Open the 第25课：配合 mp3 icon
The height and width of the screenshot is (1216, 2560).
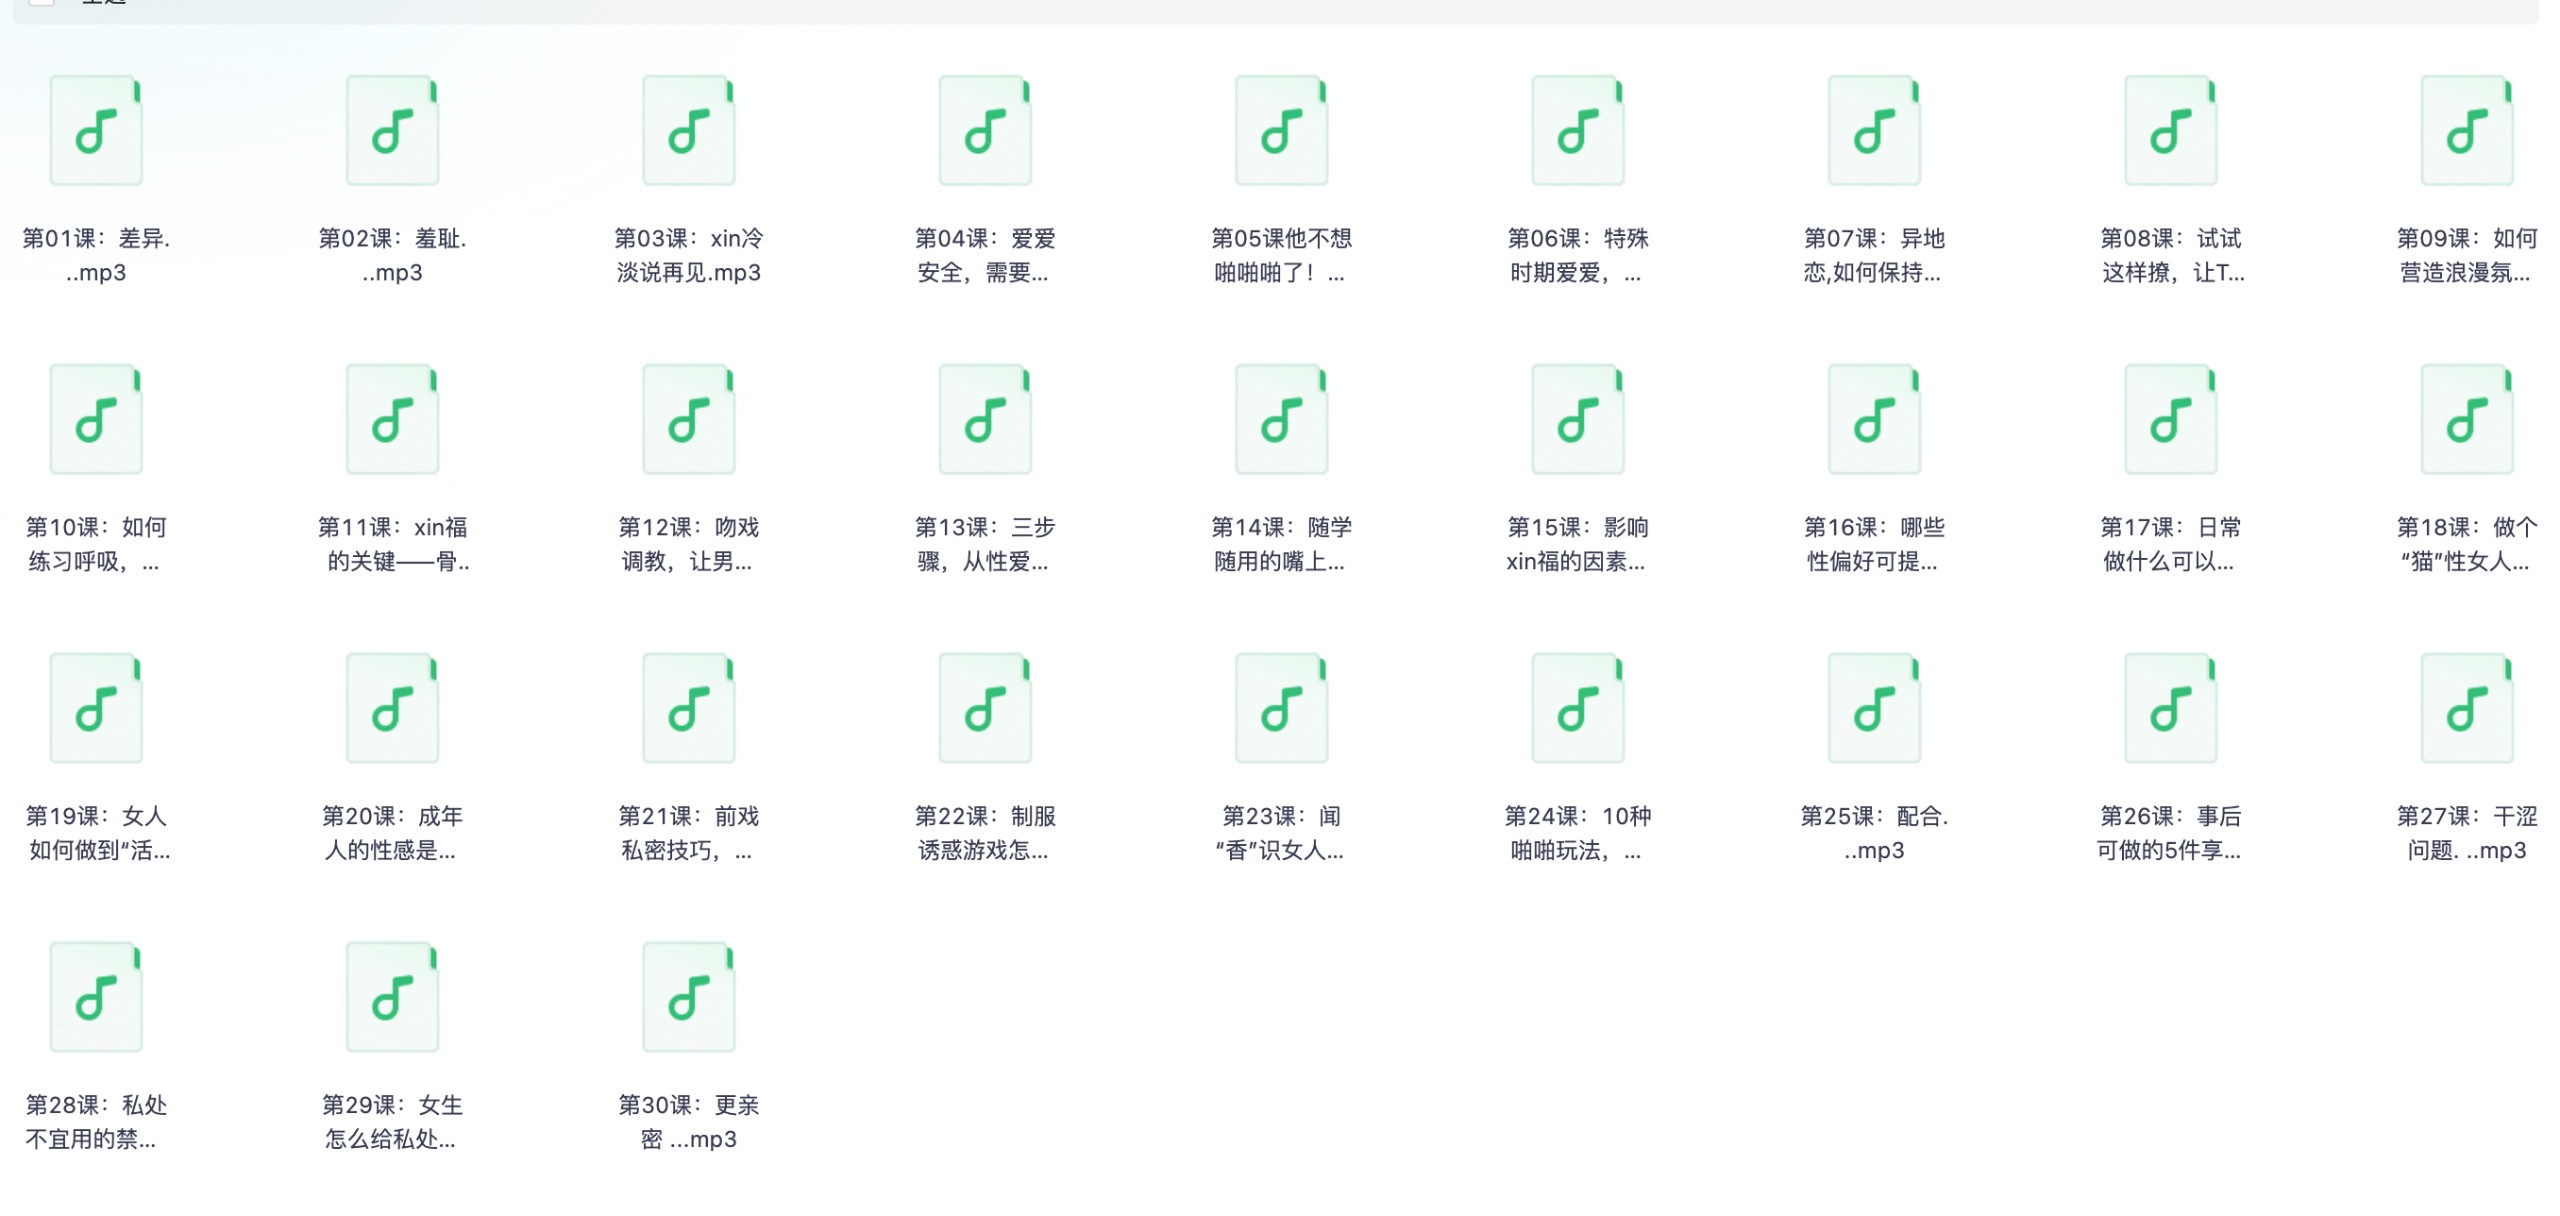pyautogui.click(x=1875, y=708)
